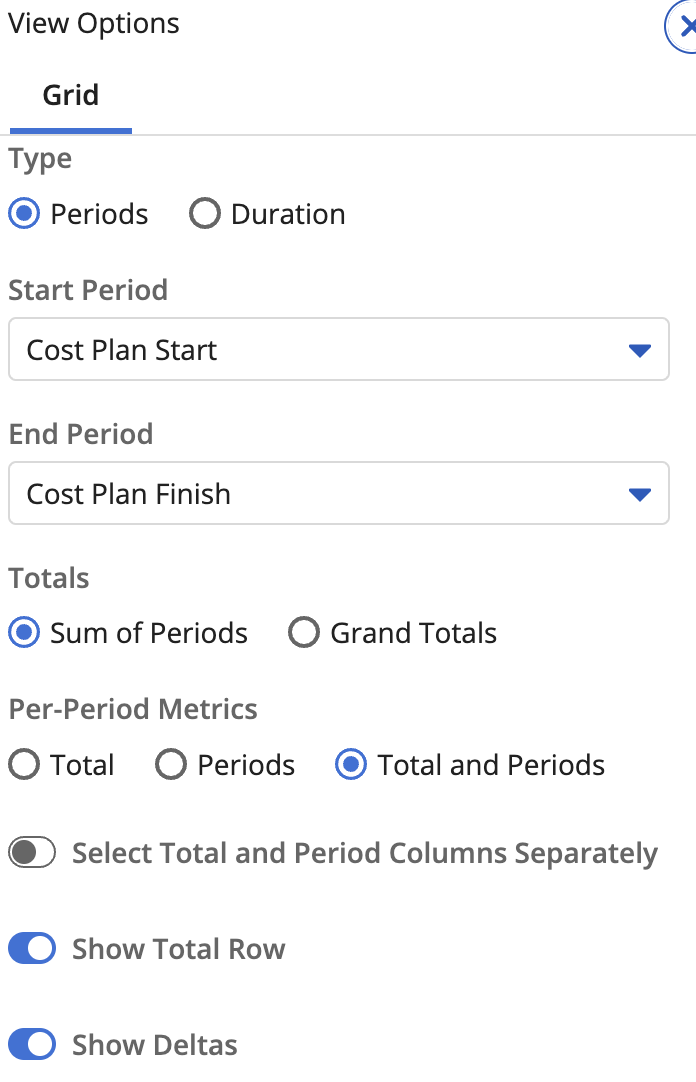The height and width of the screenshot is (1082, 696).
Task: Choose the Duration type option
Action: [204, 214]
